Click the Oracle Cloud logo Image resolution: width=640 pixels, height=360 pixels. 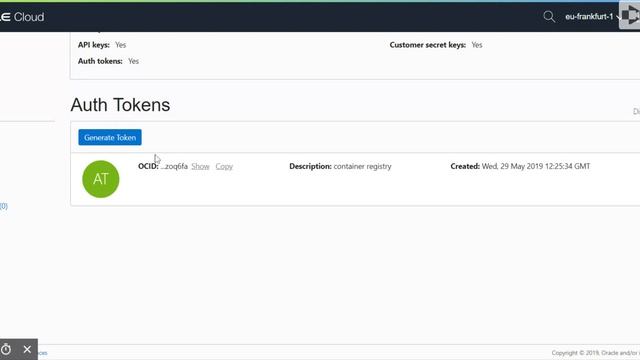pos(22,17)
